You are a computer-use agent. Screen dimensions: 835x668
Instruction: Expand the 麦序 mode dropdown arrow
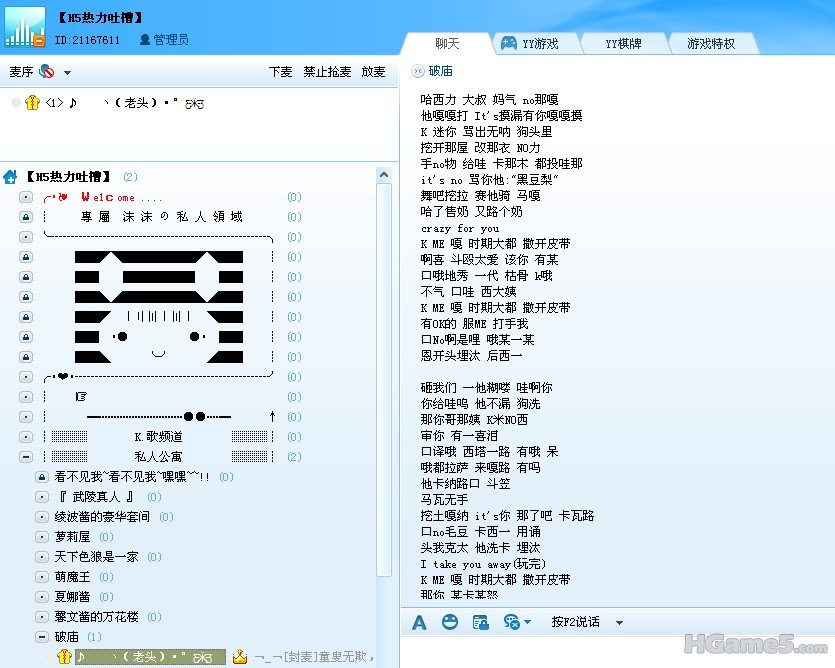[67, 73]
